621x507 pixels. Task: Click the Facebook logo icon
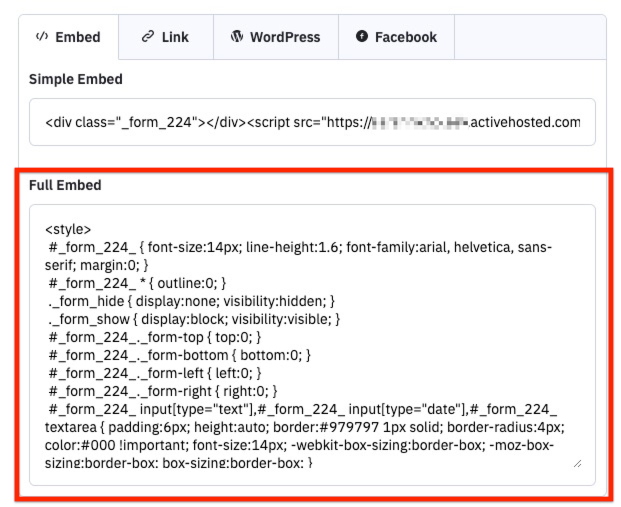[x=362, y=37]
